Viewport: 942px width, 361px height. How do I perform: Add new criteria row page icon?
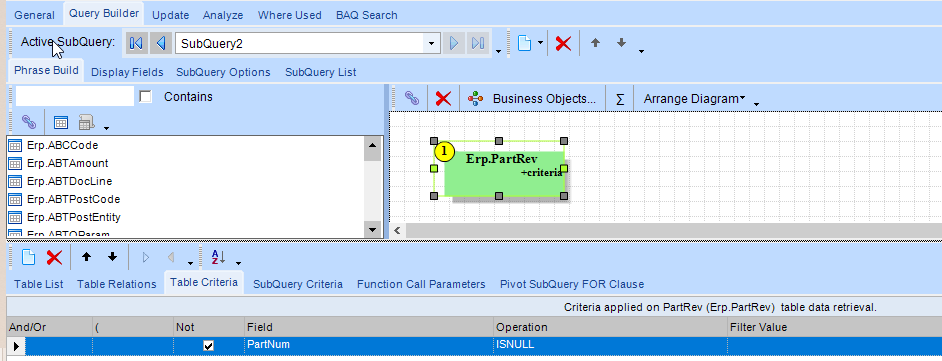coord(28,257)
